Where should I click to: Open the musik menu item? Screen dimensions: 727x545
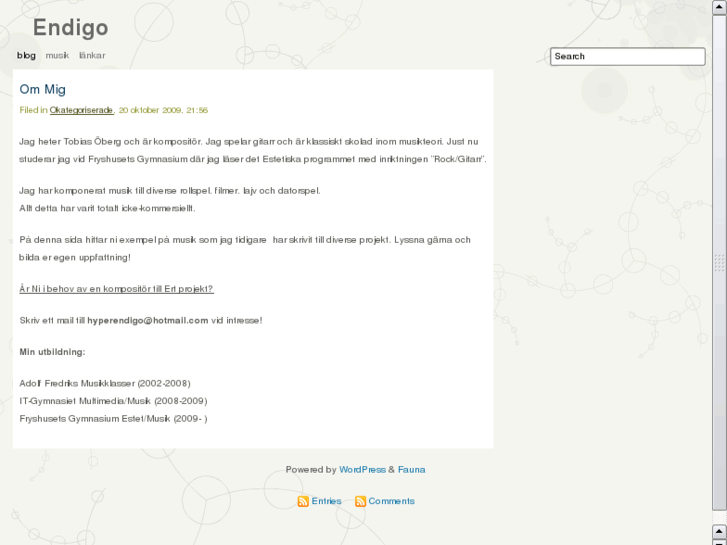tap(57, 55)
